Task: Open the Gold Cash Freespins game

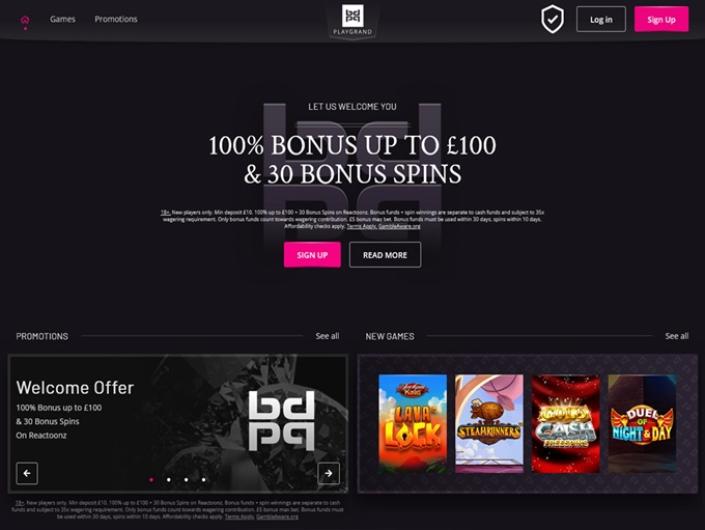Action: [x=566, y=423]
